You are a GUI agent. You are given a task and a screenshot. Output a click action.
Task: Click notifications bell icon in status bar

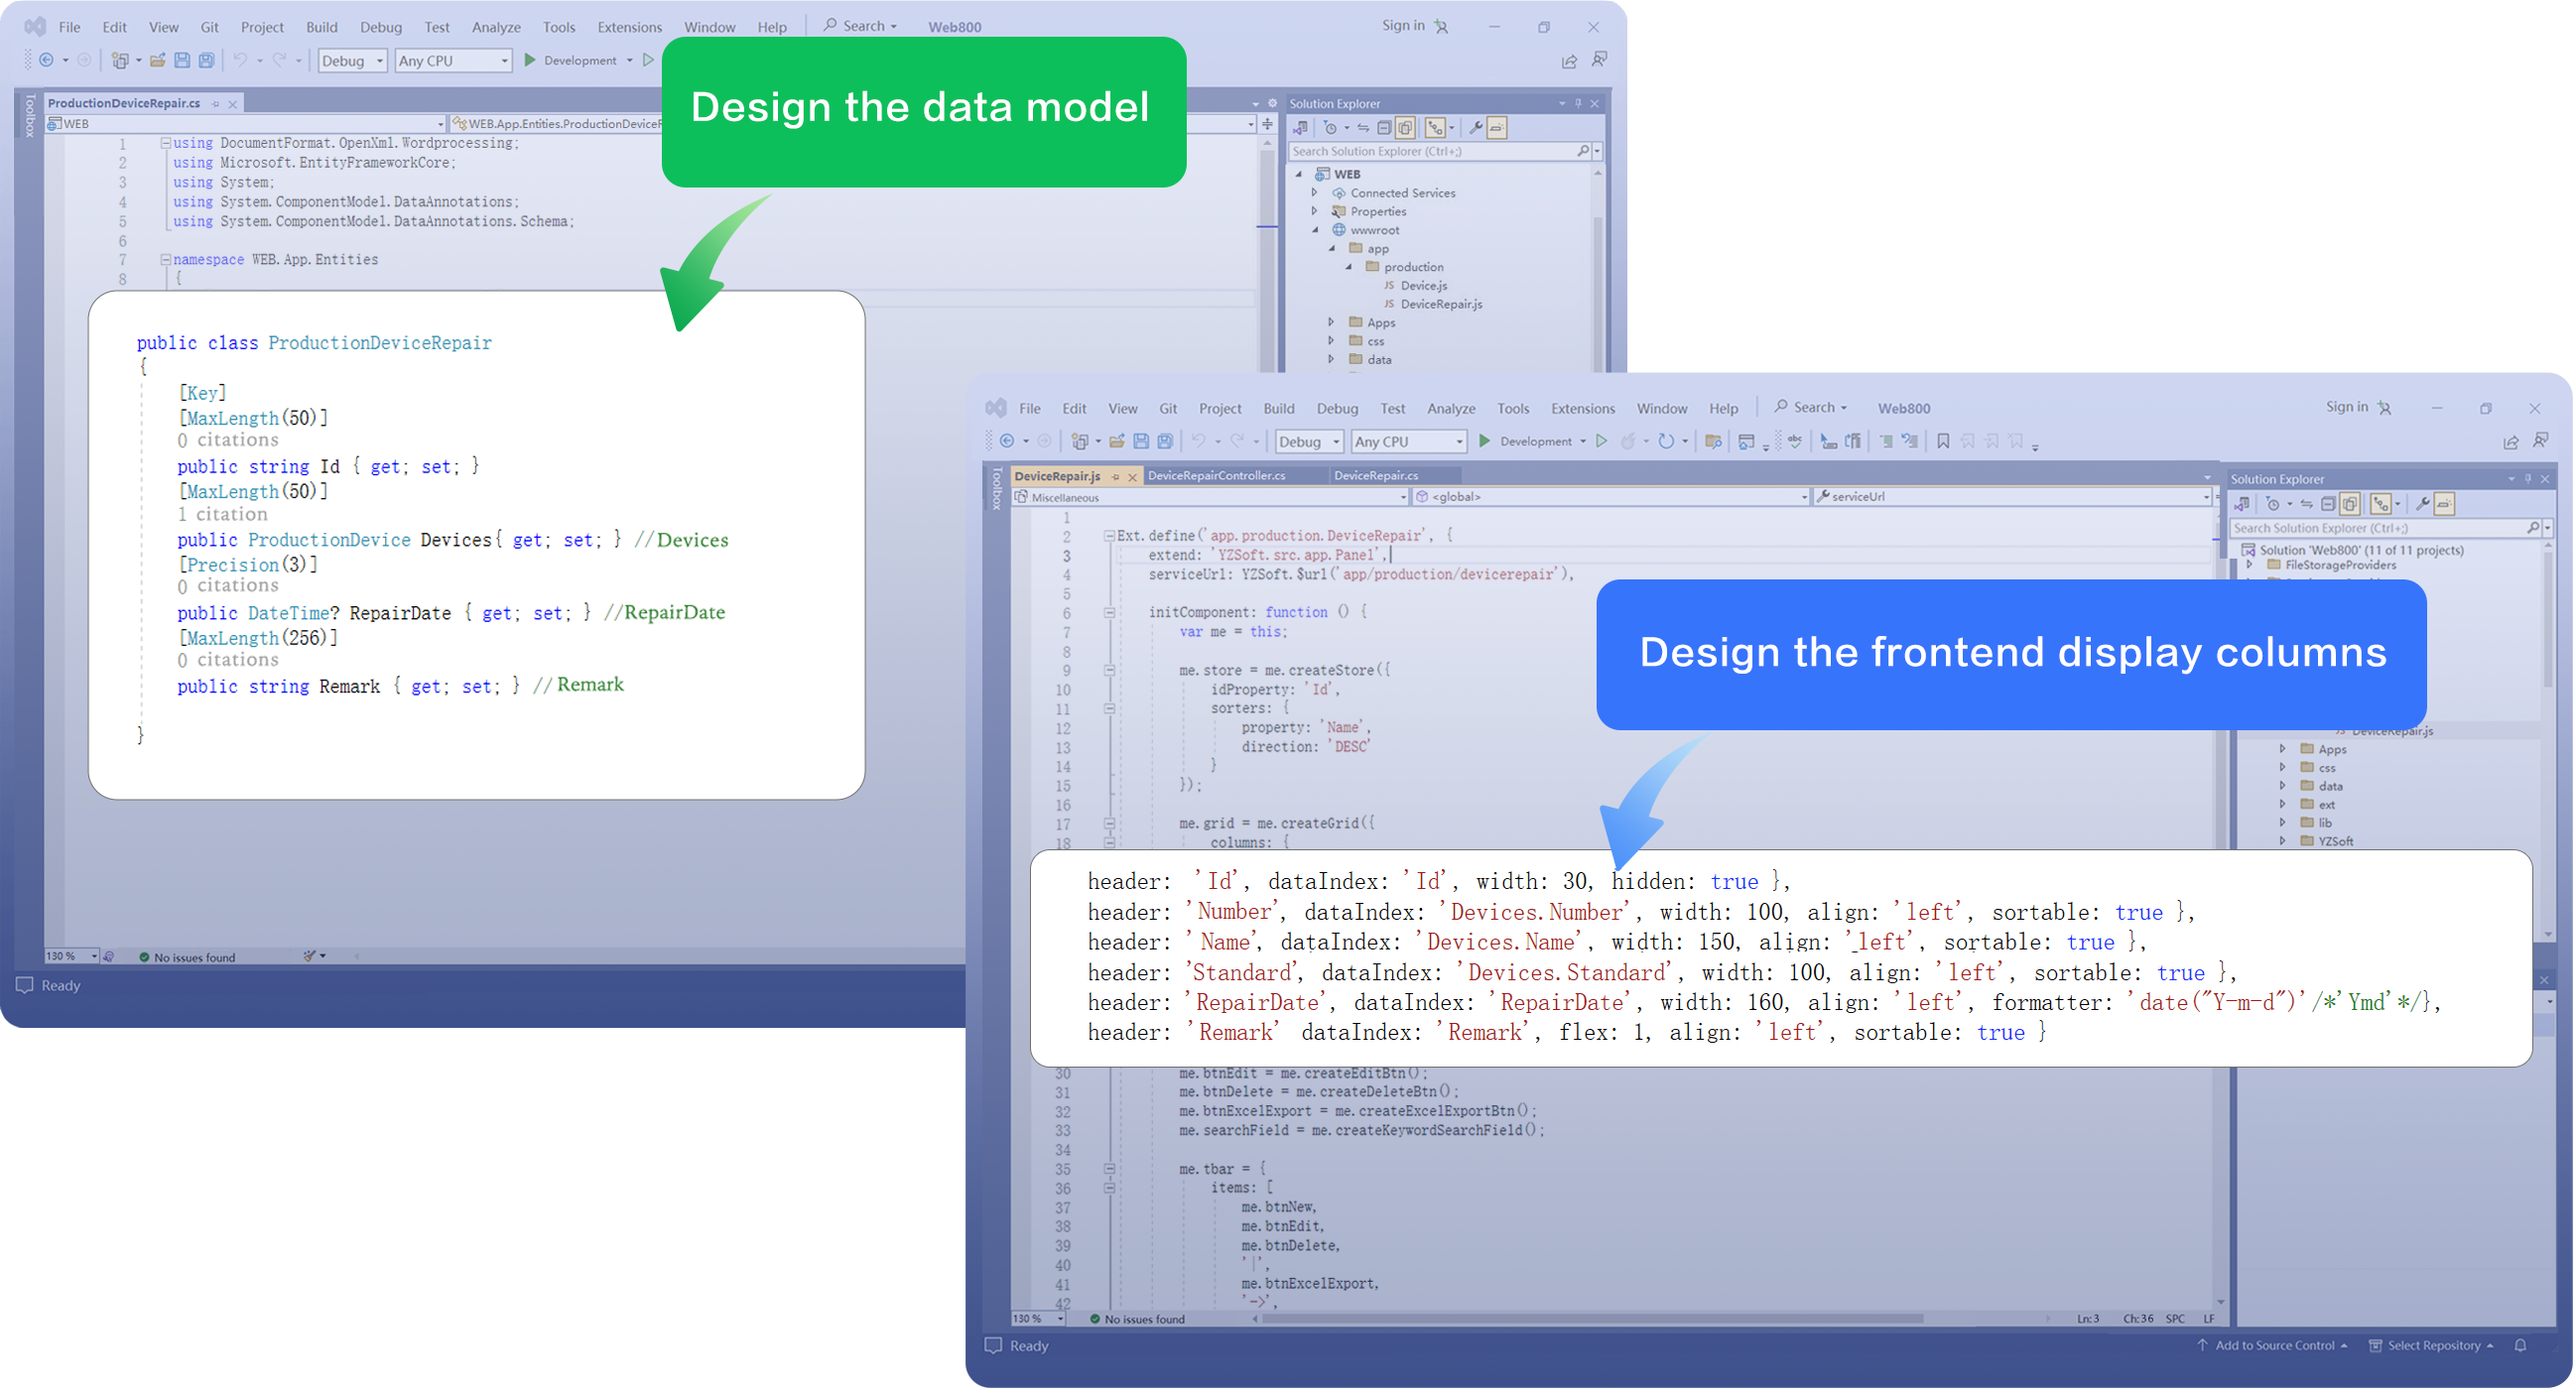click(2520, 1348)
